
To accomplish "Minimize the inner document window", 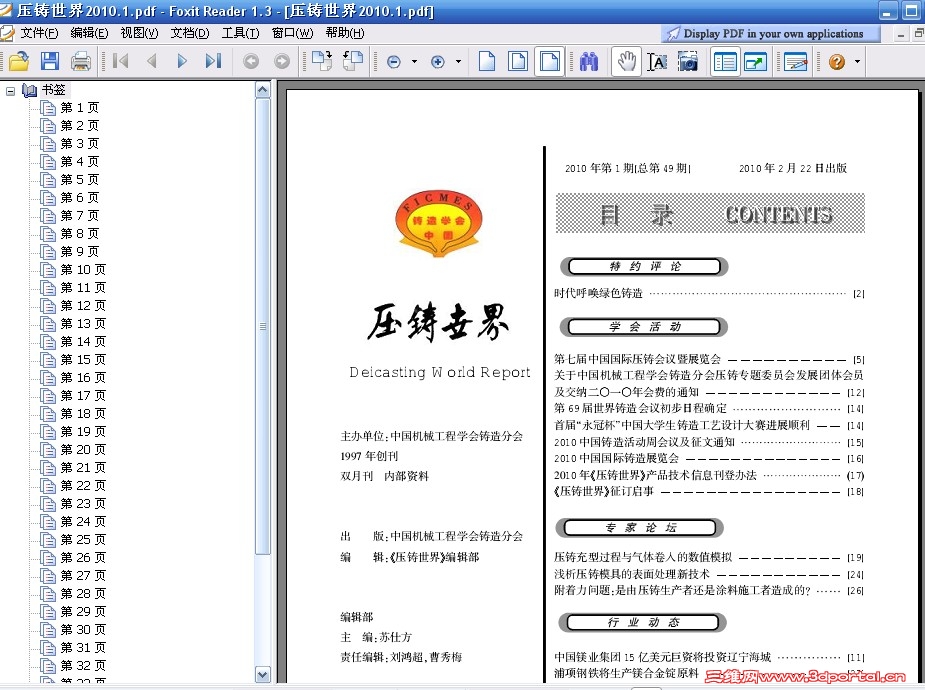I will coord(900,35).
